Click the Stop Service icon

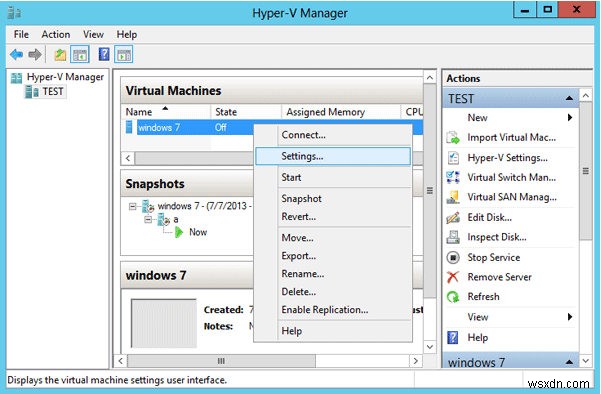(x=453, y=258)
